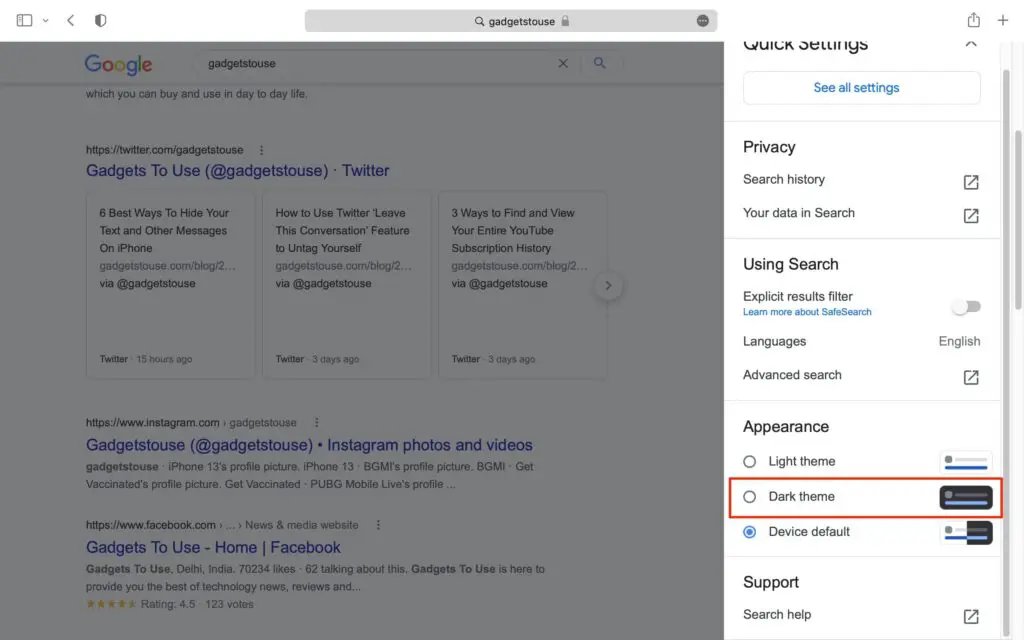1024x640 pixels.
Task: Click the privacy shield icon in toolbar
Action: coord(101,20)
